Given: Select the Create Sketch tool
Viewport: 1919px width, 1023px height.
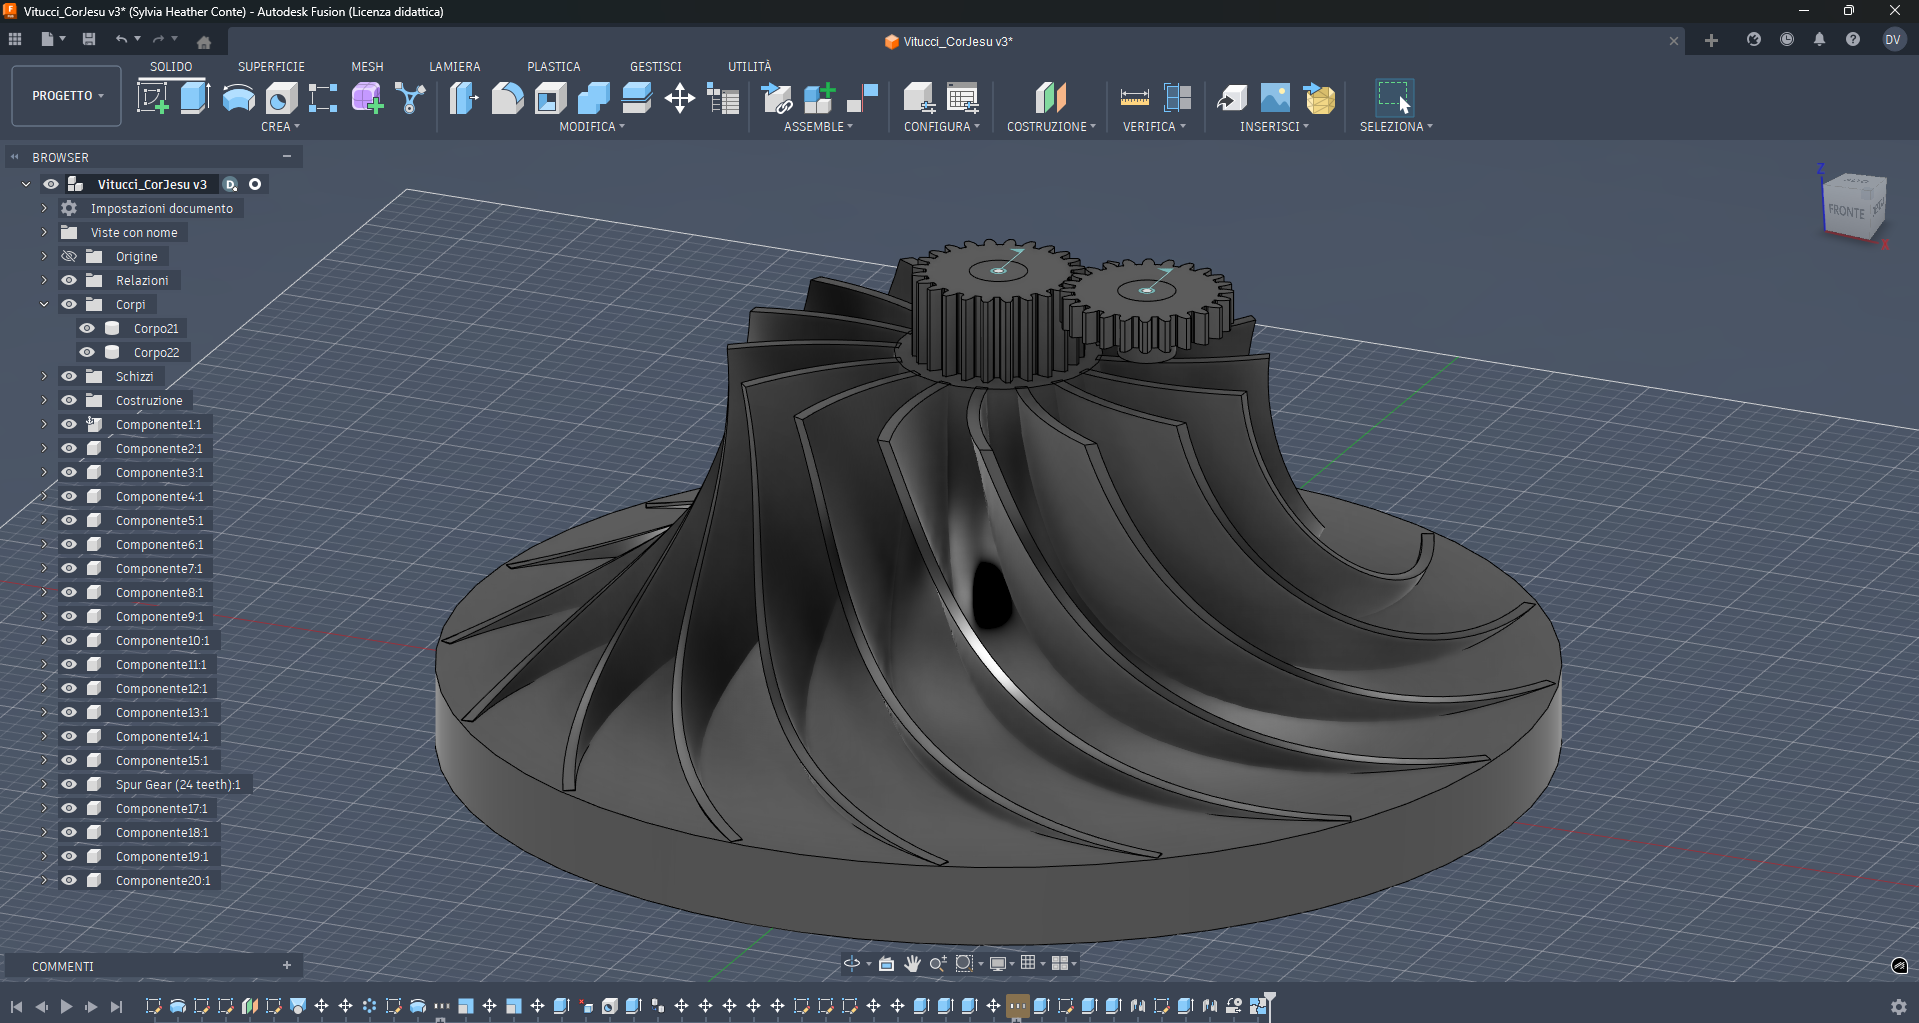Looking at the screenshot, I should (155, 97).
